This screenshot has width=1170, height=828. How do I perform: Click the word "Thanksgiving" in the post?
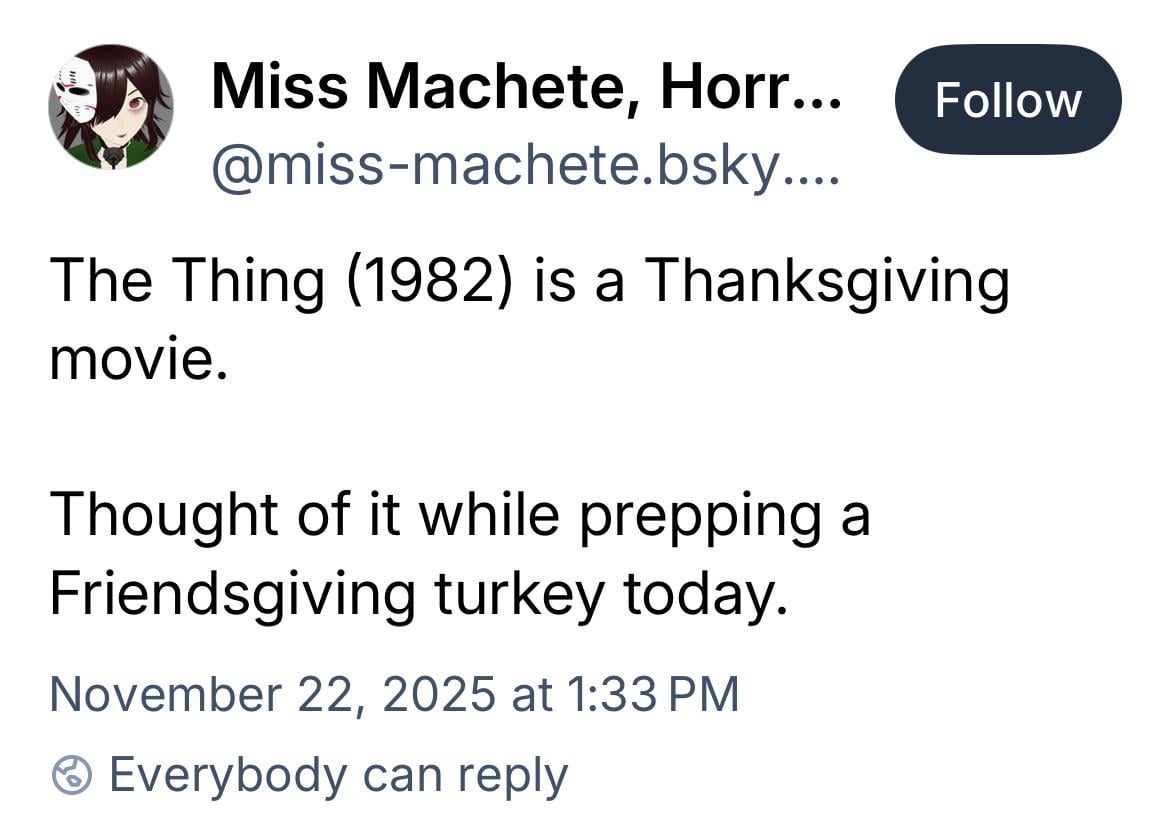point(826,281)
